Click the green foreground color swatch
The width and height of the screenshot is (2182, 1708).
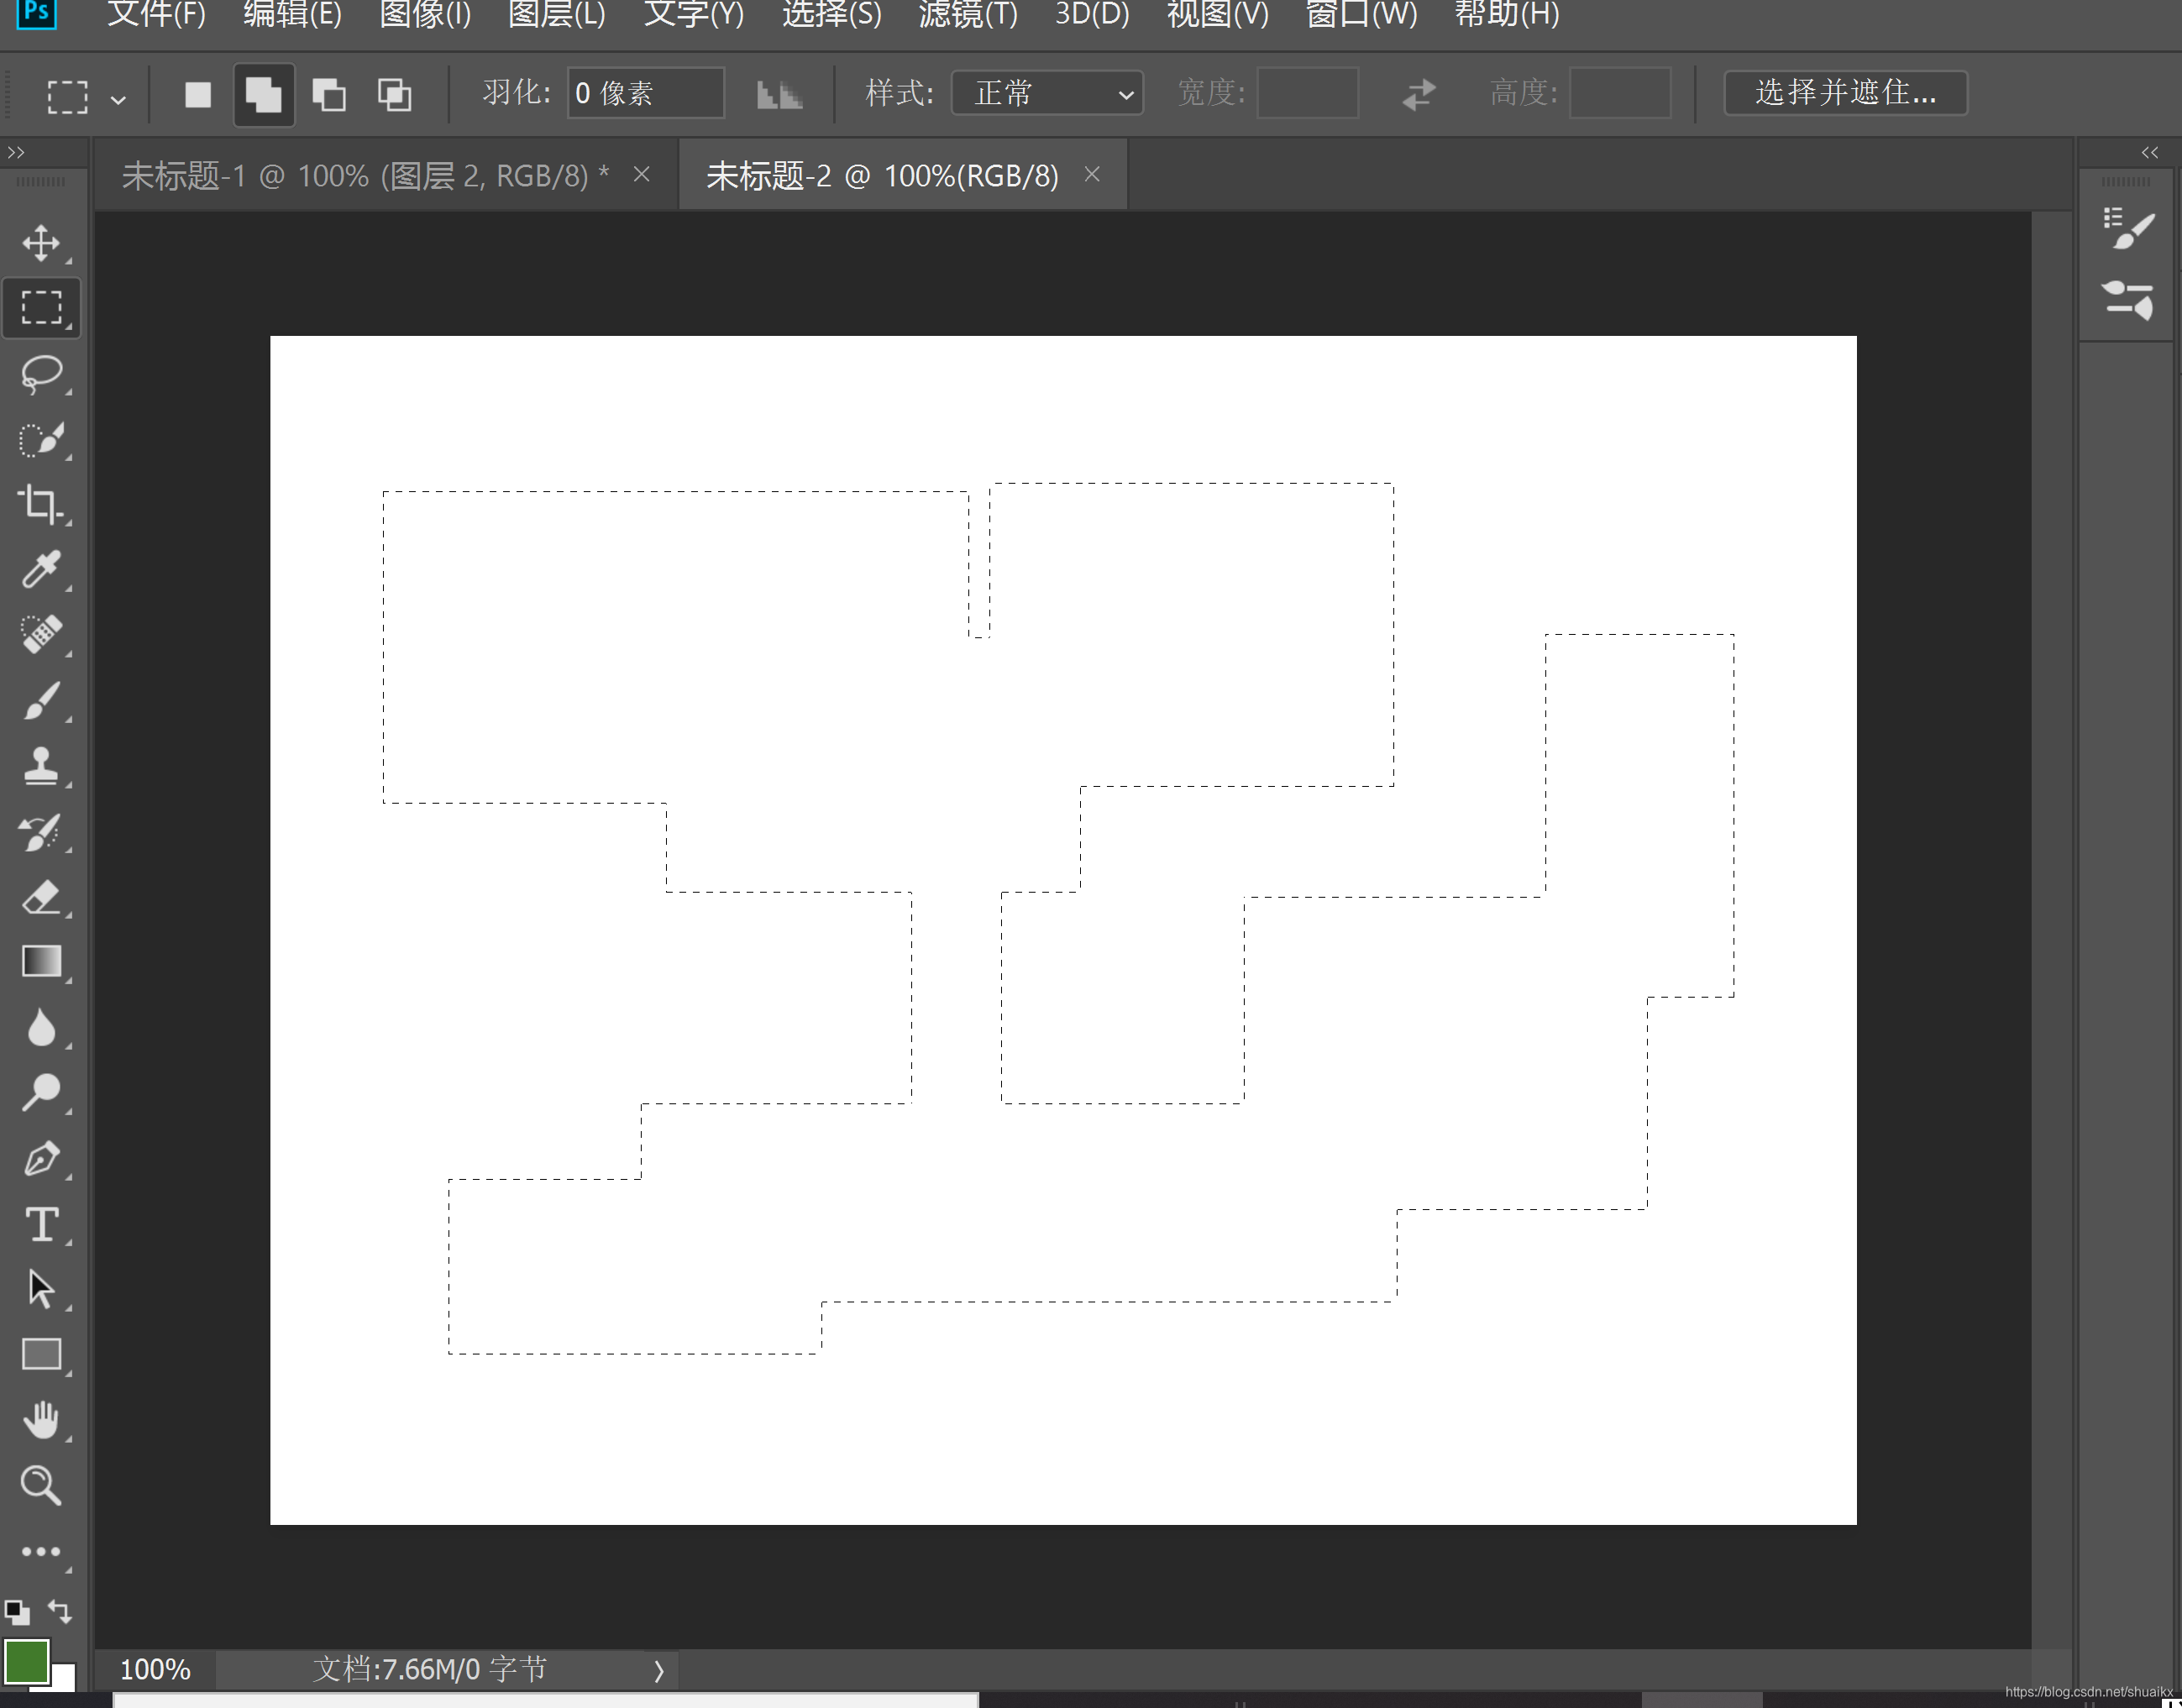[25, 1662]
